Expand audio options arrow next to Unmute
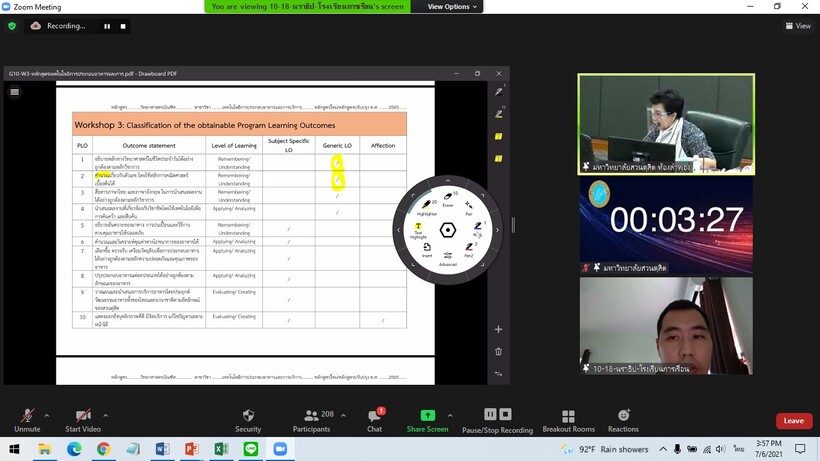This screenshot has width=820, height=461. pos(47,416)
